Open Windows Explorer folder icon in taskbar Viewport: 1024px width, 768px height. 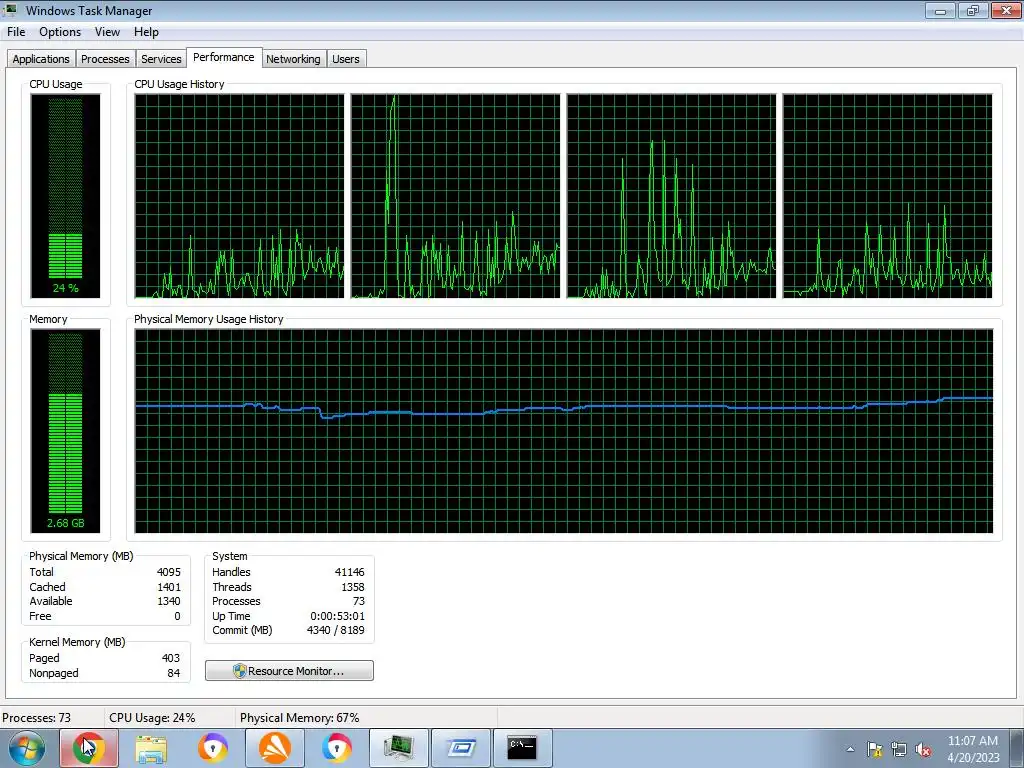(151, 748)
